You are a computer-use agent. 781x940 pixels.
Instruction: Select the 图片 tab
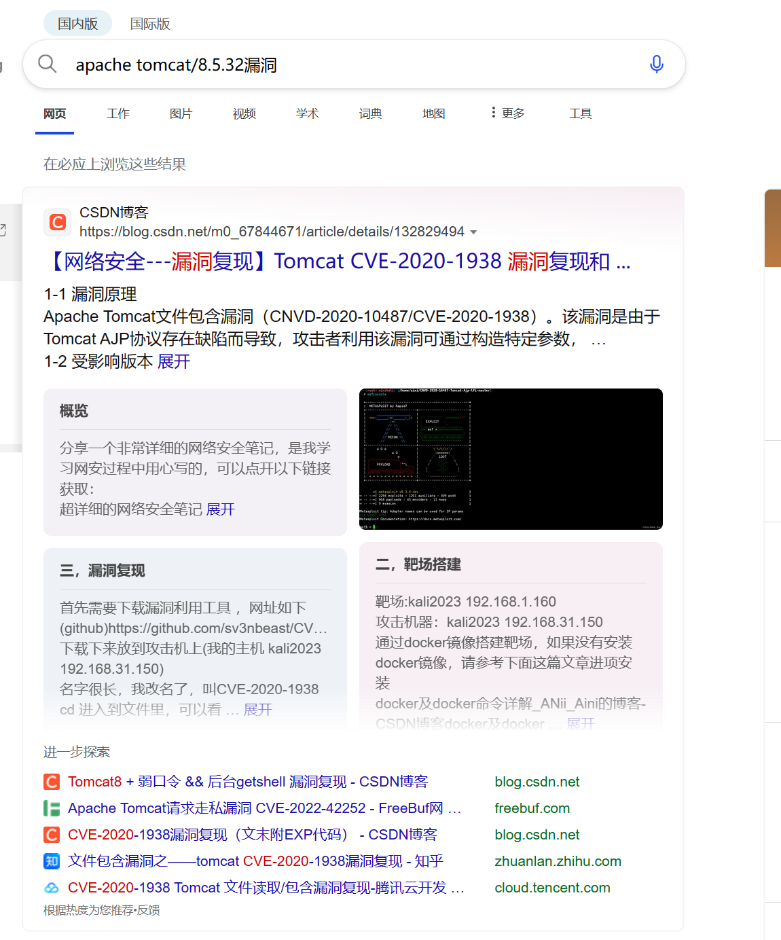tap(180, 113)
